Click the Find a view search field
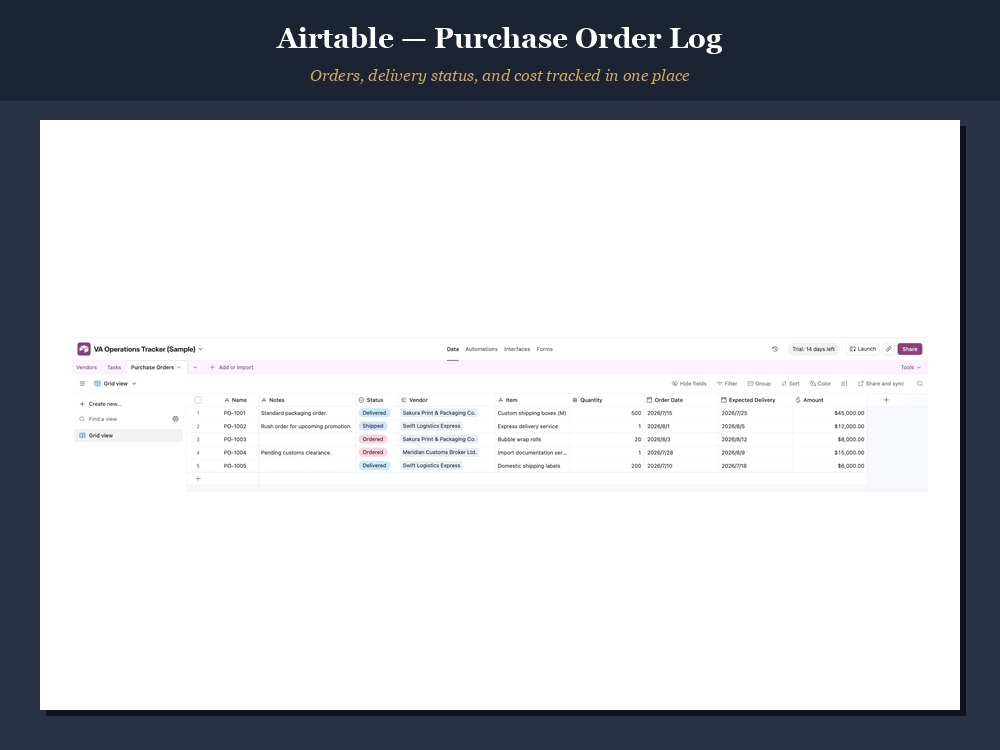Viewport: 1000px width, 750px height. point(124,419)
